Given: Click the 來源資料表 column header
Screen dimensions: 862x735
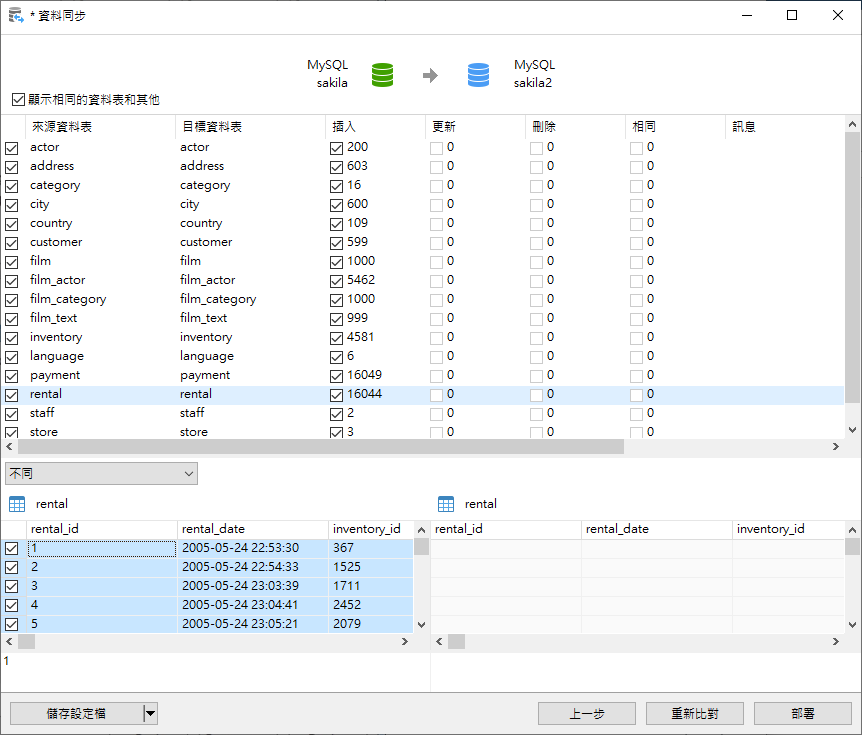Looking at the screenshot, I should coord(62,127).
